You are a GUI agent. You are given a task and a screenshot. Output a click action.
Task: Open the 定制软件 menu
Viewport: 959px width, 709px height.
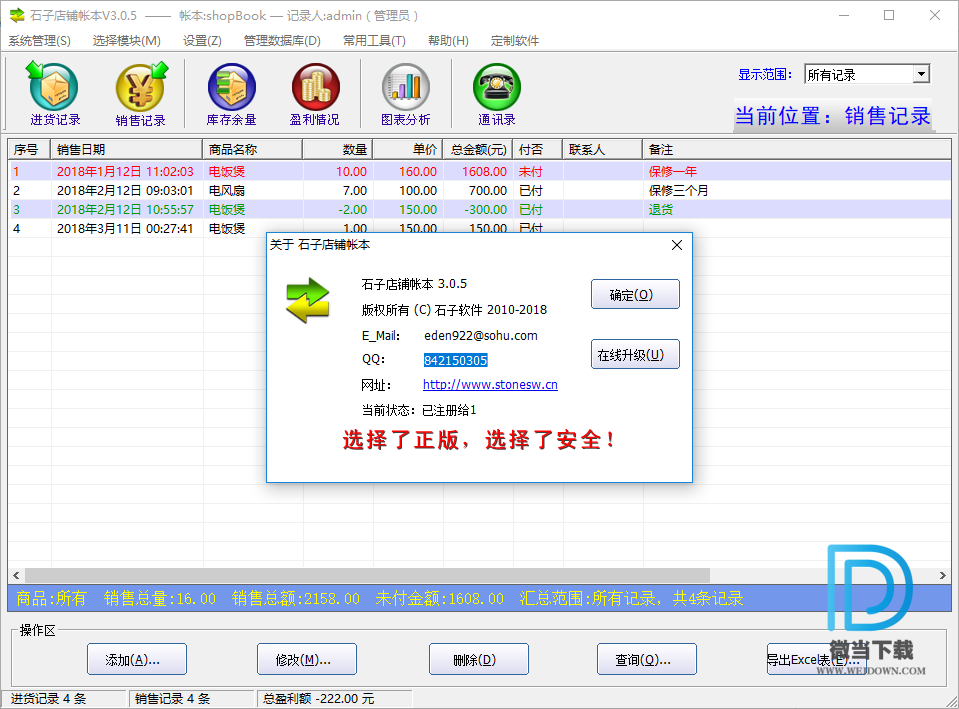pyautogui.click(x=514, y=41)
